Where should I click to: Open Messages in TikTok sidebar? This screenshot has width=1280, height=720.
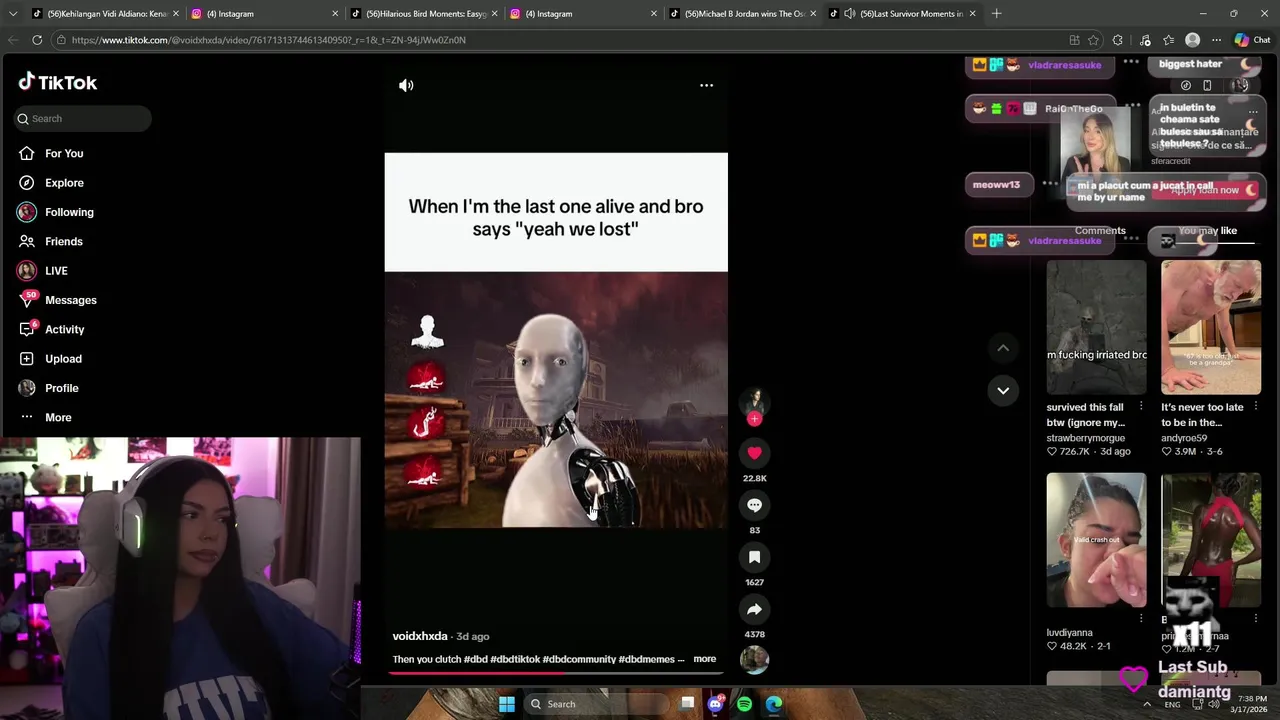coord(70,300)
